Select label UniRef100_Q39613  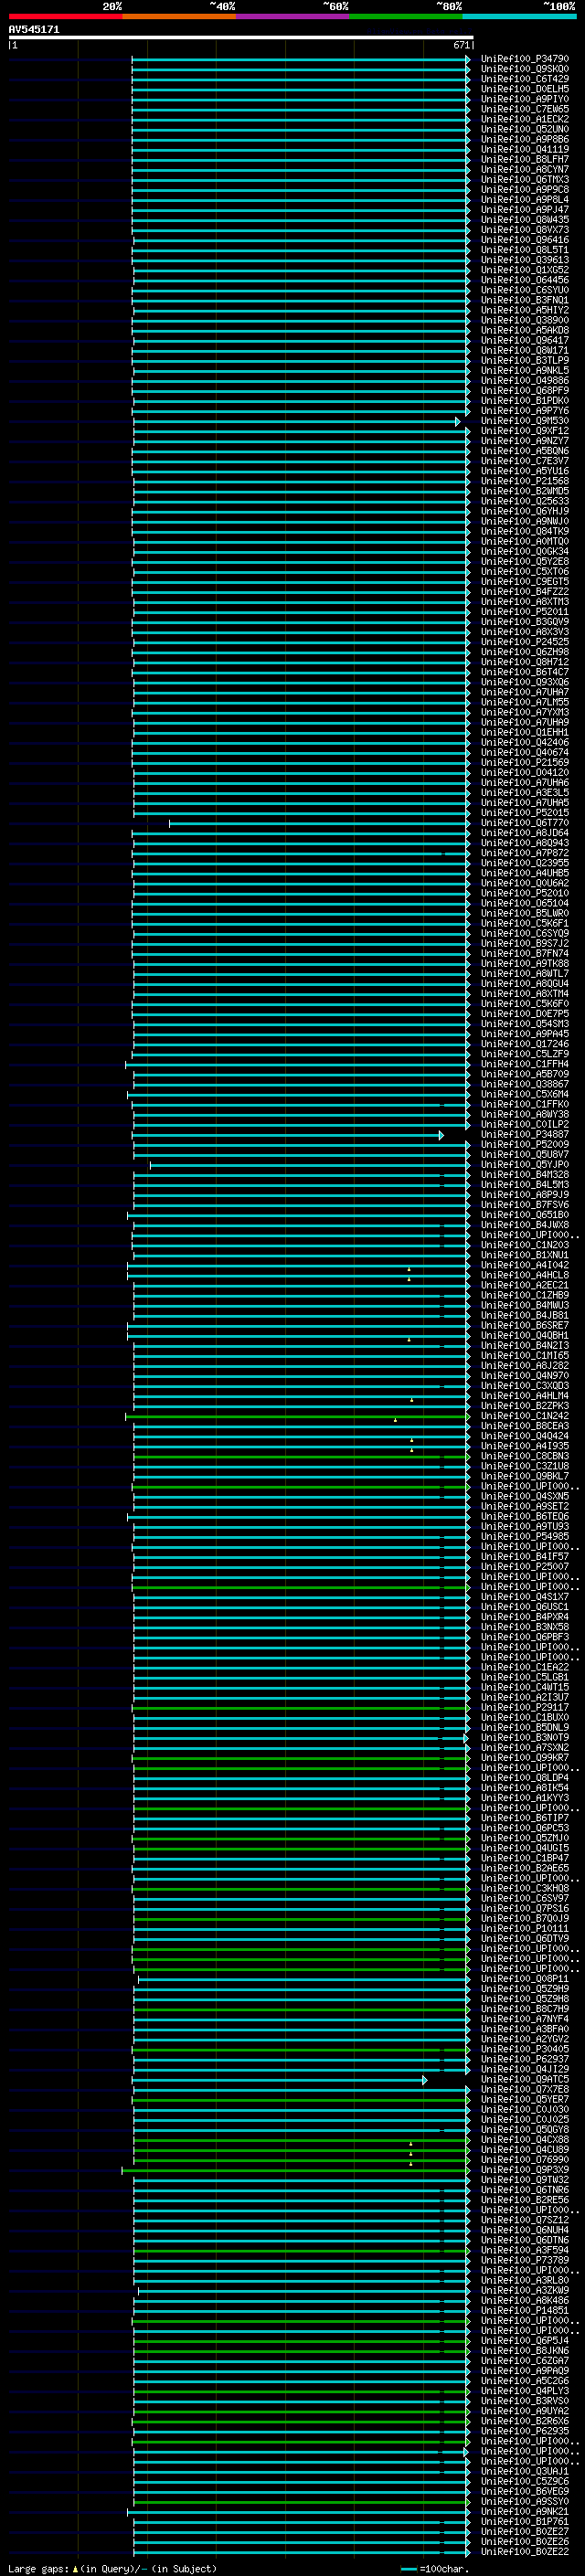pyautogui.click(x=524, y=260)
